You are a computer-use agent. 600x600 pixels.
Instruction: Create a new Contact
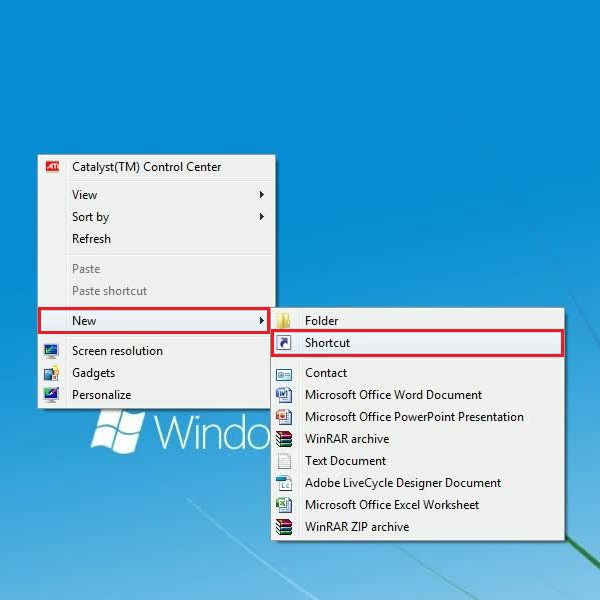click(417, 373)
